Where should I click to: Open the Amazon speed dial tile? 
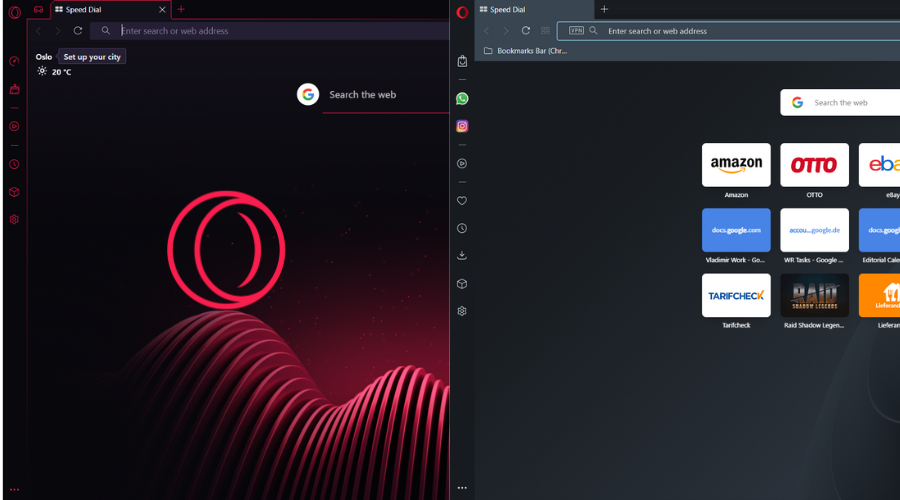(736, 165)
